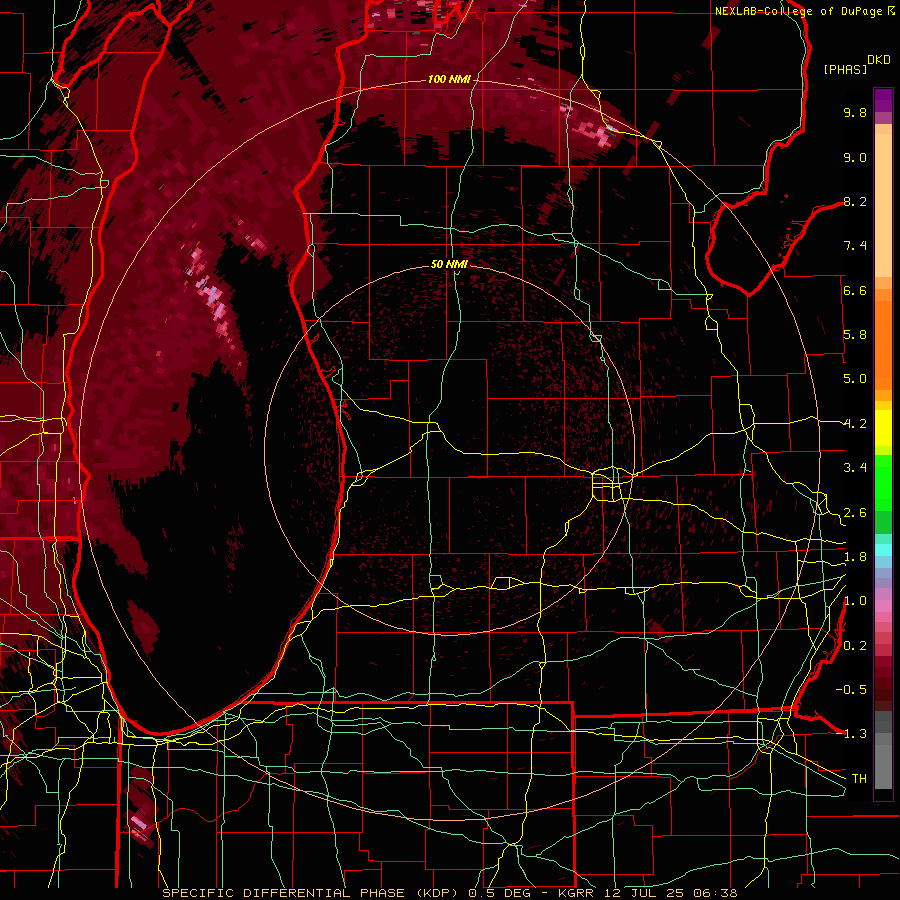
Task: Click the -0.5 value on the scale
Action: coord(851,690)
